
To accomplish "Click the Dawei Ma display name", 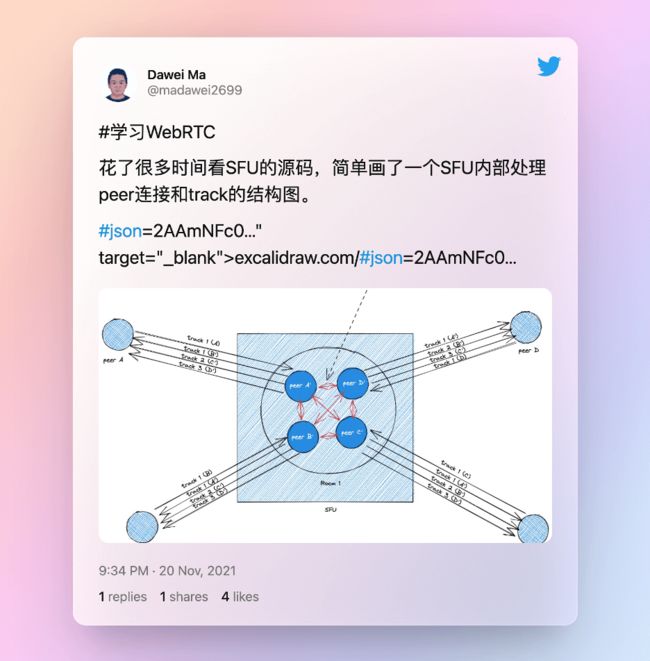I will coord(177,75).
